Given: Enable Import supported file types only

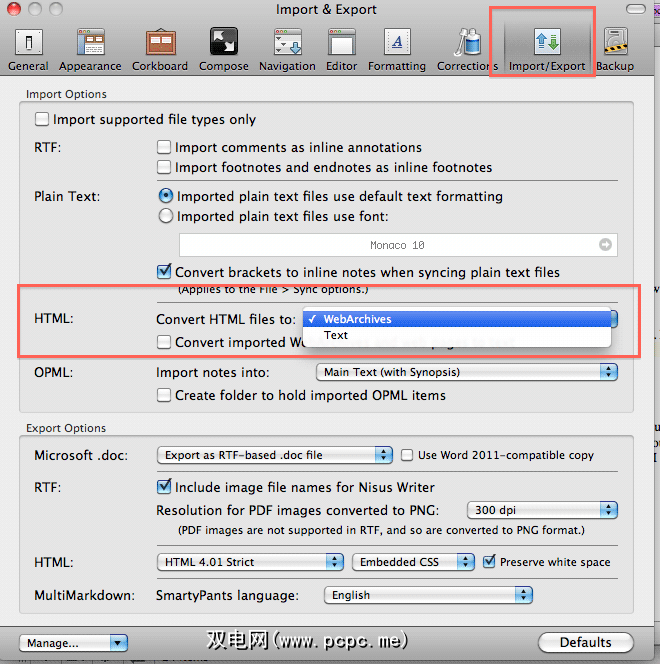Looking at the screenshot, I should 41,119.
